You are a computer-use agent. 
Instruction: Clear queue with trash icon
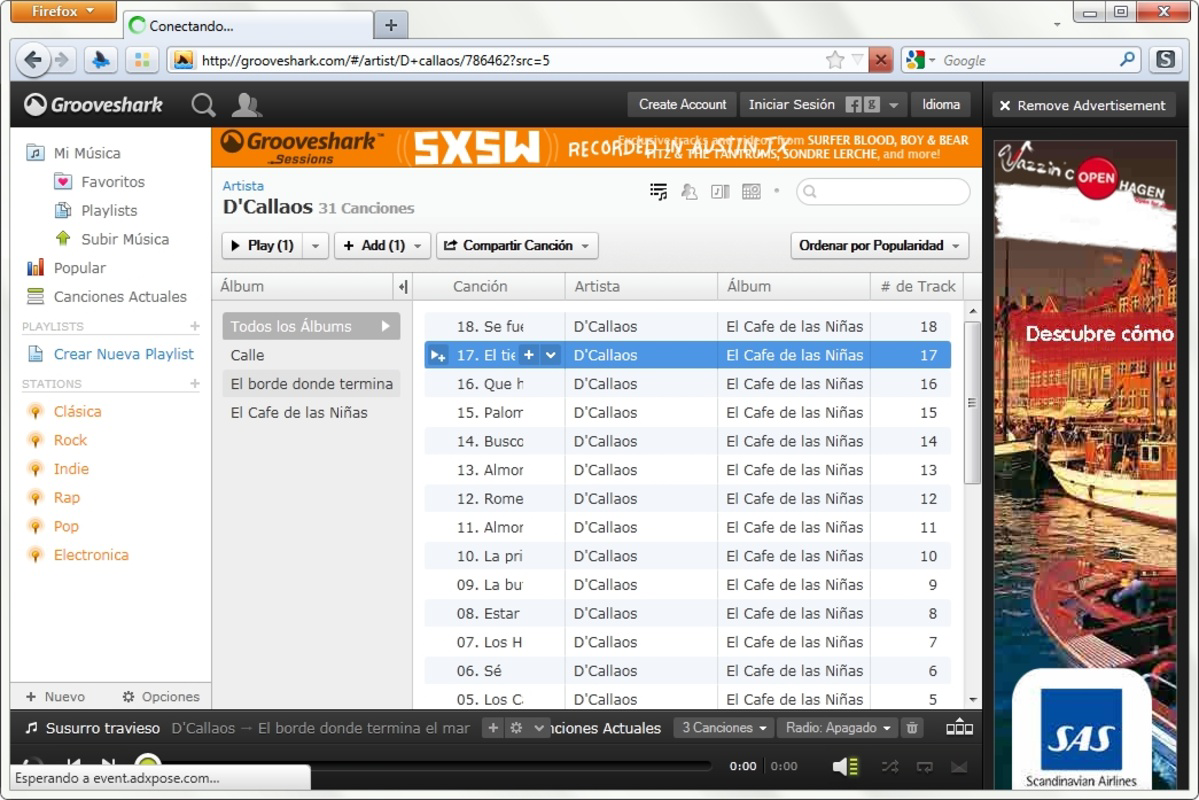coord(912,728)
